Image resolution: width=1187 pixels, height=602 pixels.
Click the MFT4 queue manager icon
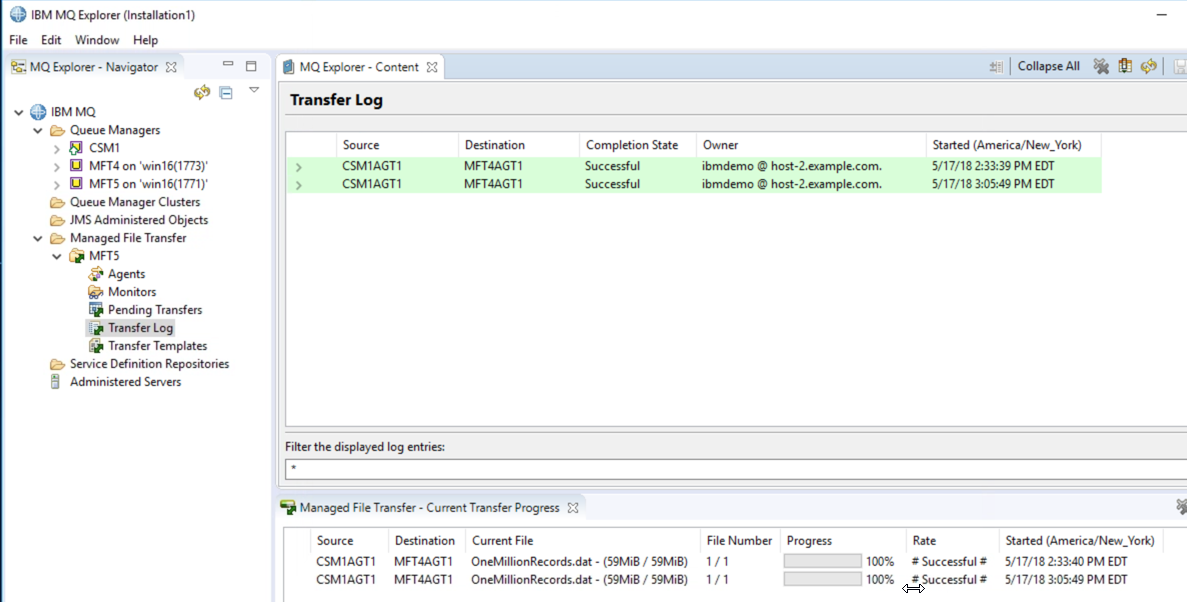76,165
